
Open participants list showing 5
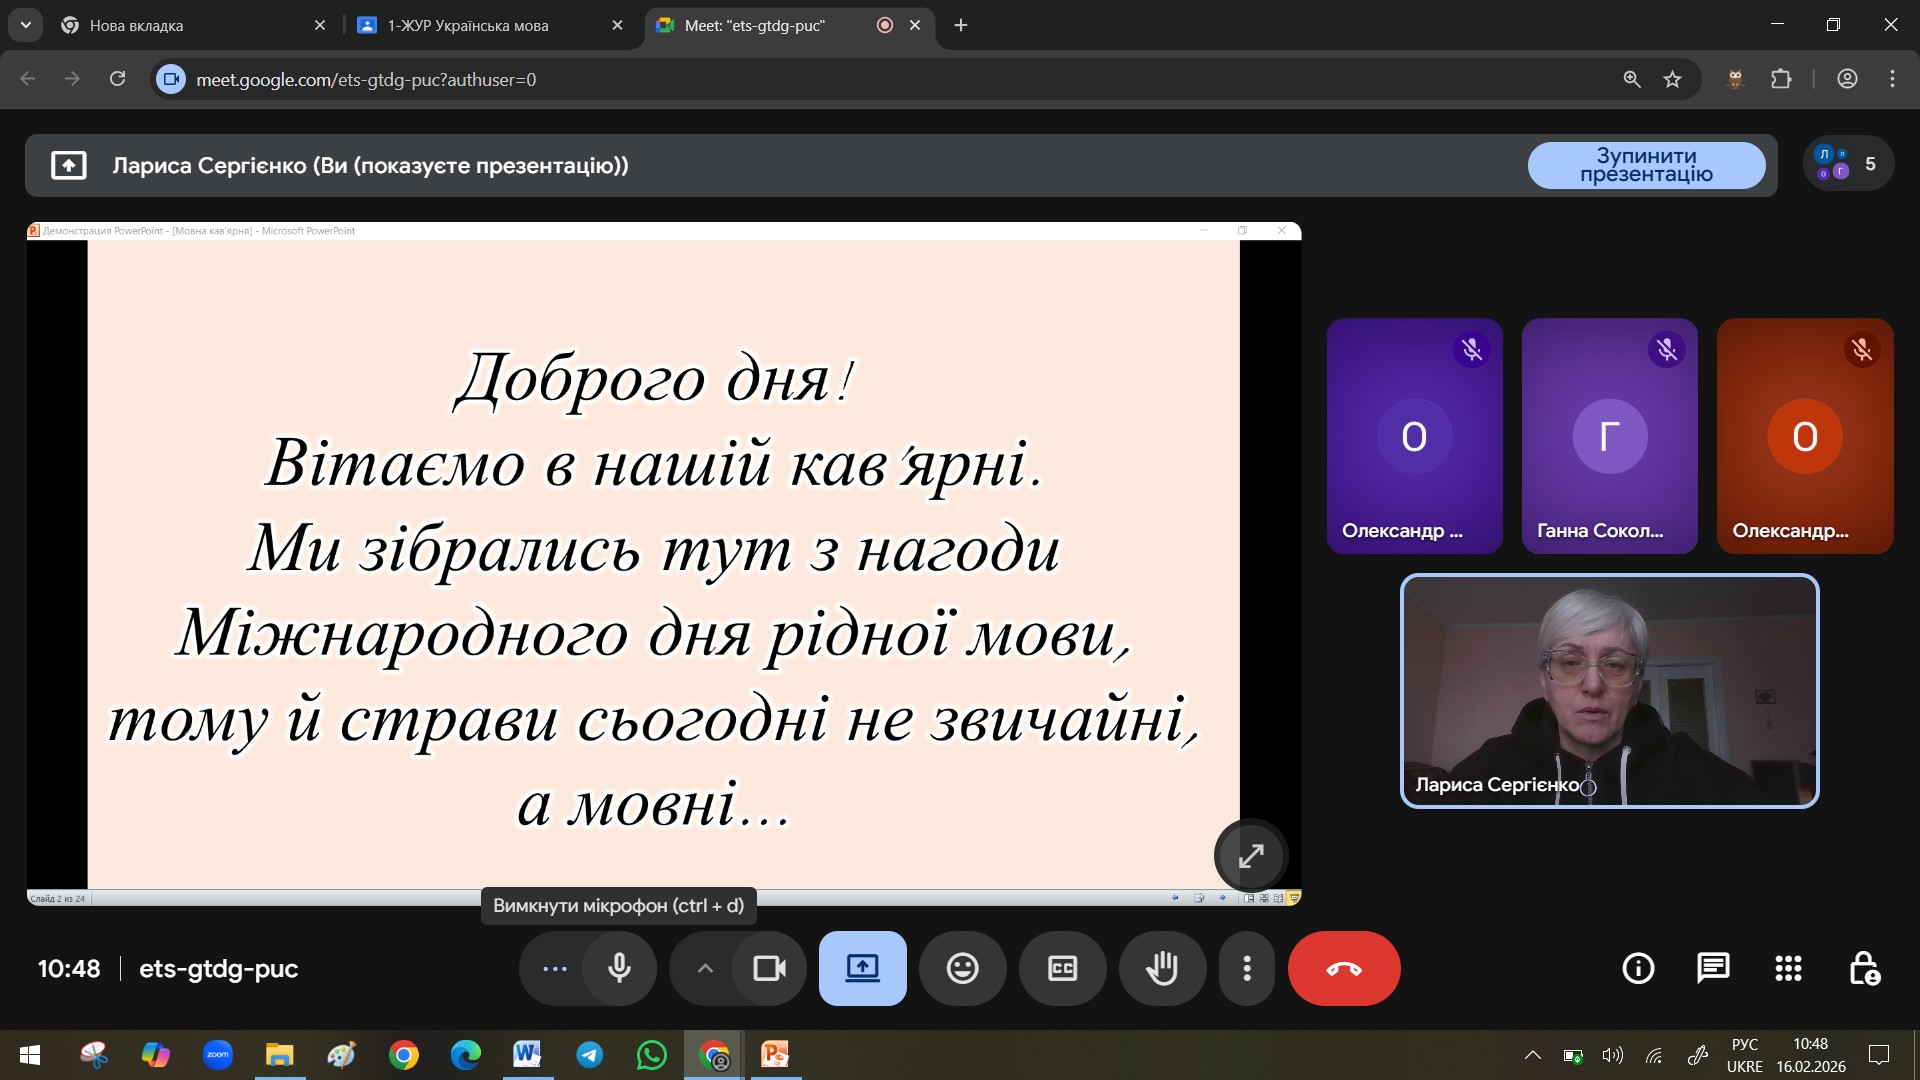(x=1848, y=164)
